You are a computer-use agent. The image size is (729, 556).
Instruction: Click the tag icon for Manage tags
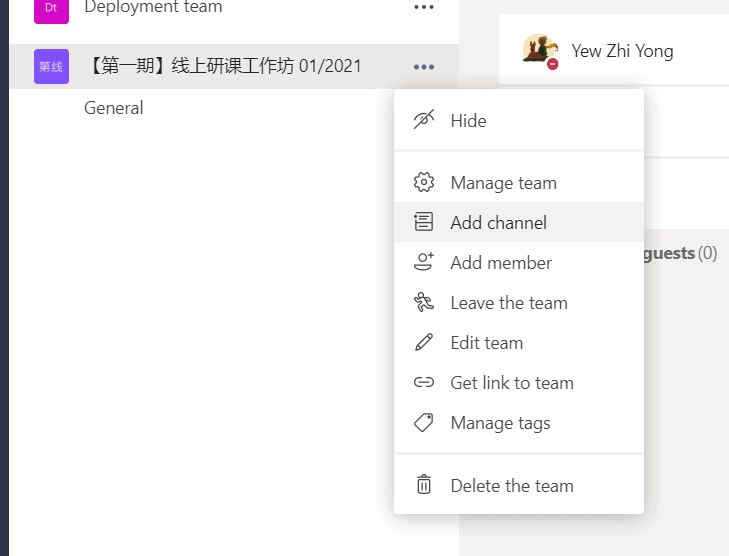pyautogui.click(x=424, y=423)
